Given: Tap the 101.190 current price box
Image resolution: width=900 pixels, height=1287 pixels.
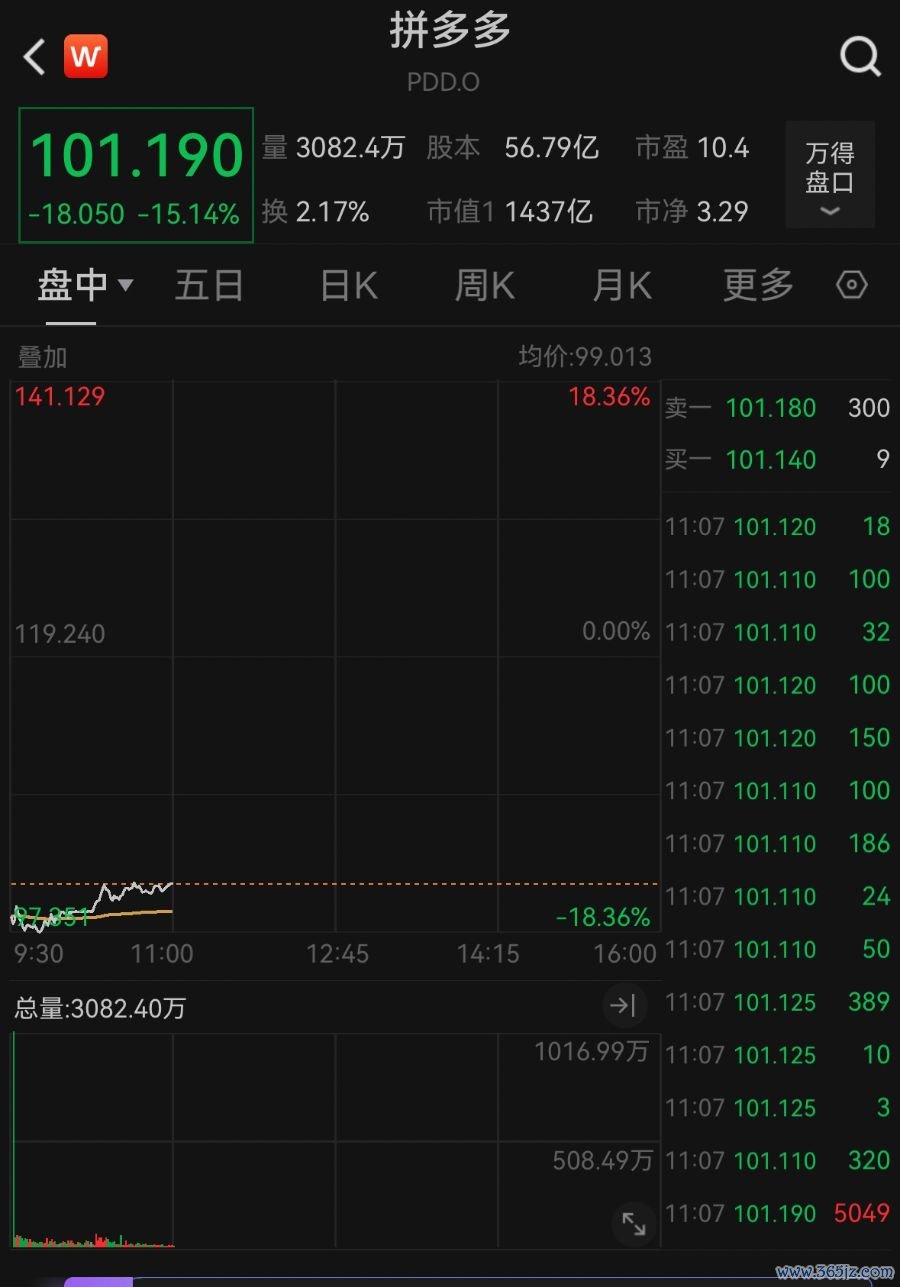Looking at the screenshot, I should (x=136, y=175).
